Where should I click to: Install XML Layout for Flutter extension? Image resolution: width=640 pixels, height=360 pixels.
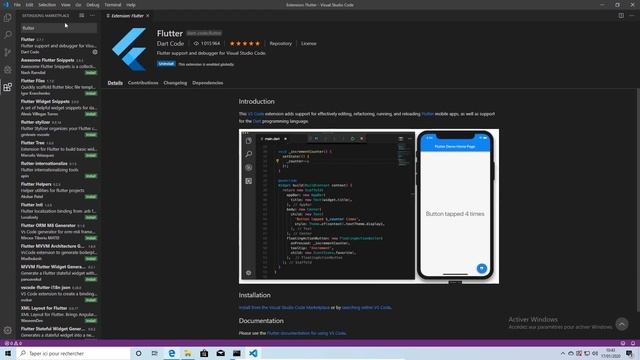[91, 321]
